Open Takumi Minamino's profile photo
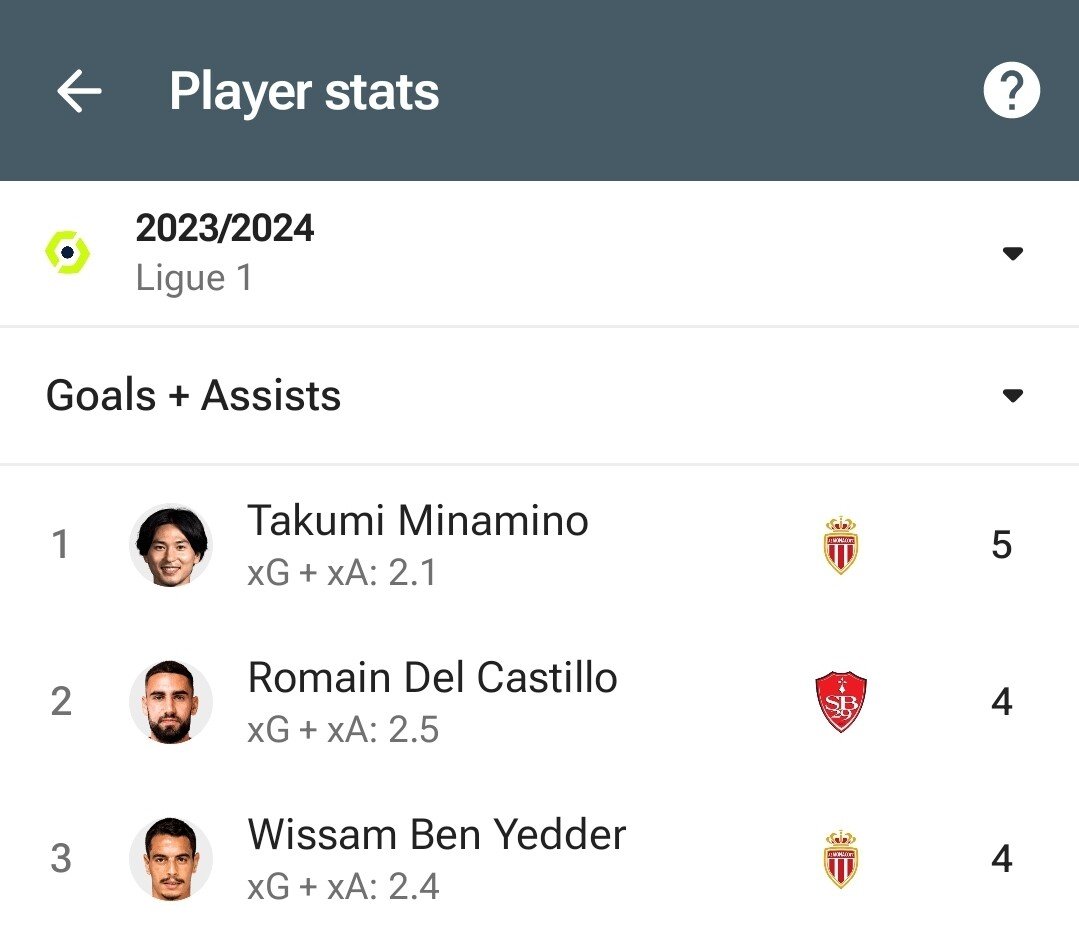This screenshot has width=1079, height=926. pyautogui.click(x=171, y=545)
